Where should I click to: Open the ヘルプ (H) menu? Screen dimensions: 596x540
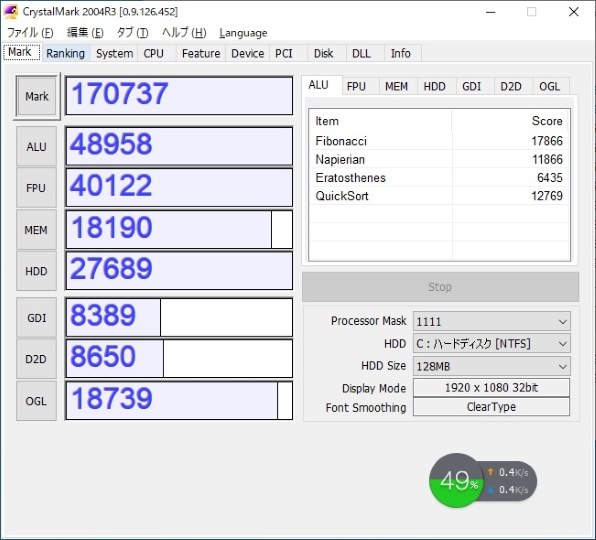point(184,33)
